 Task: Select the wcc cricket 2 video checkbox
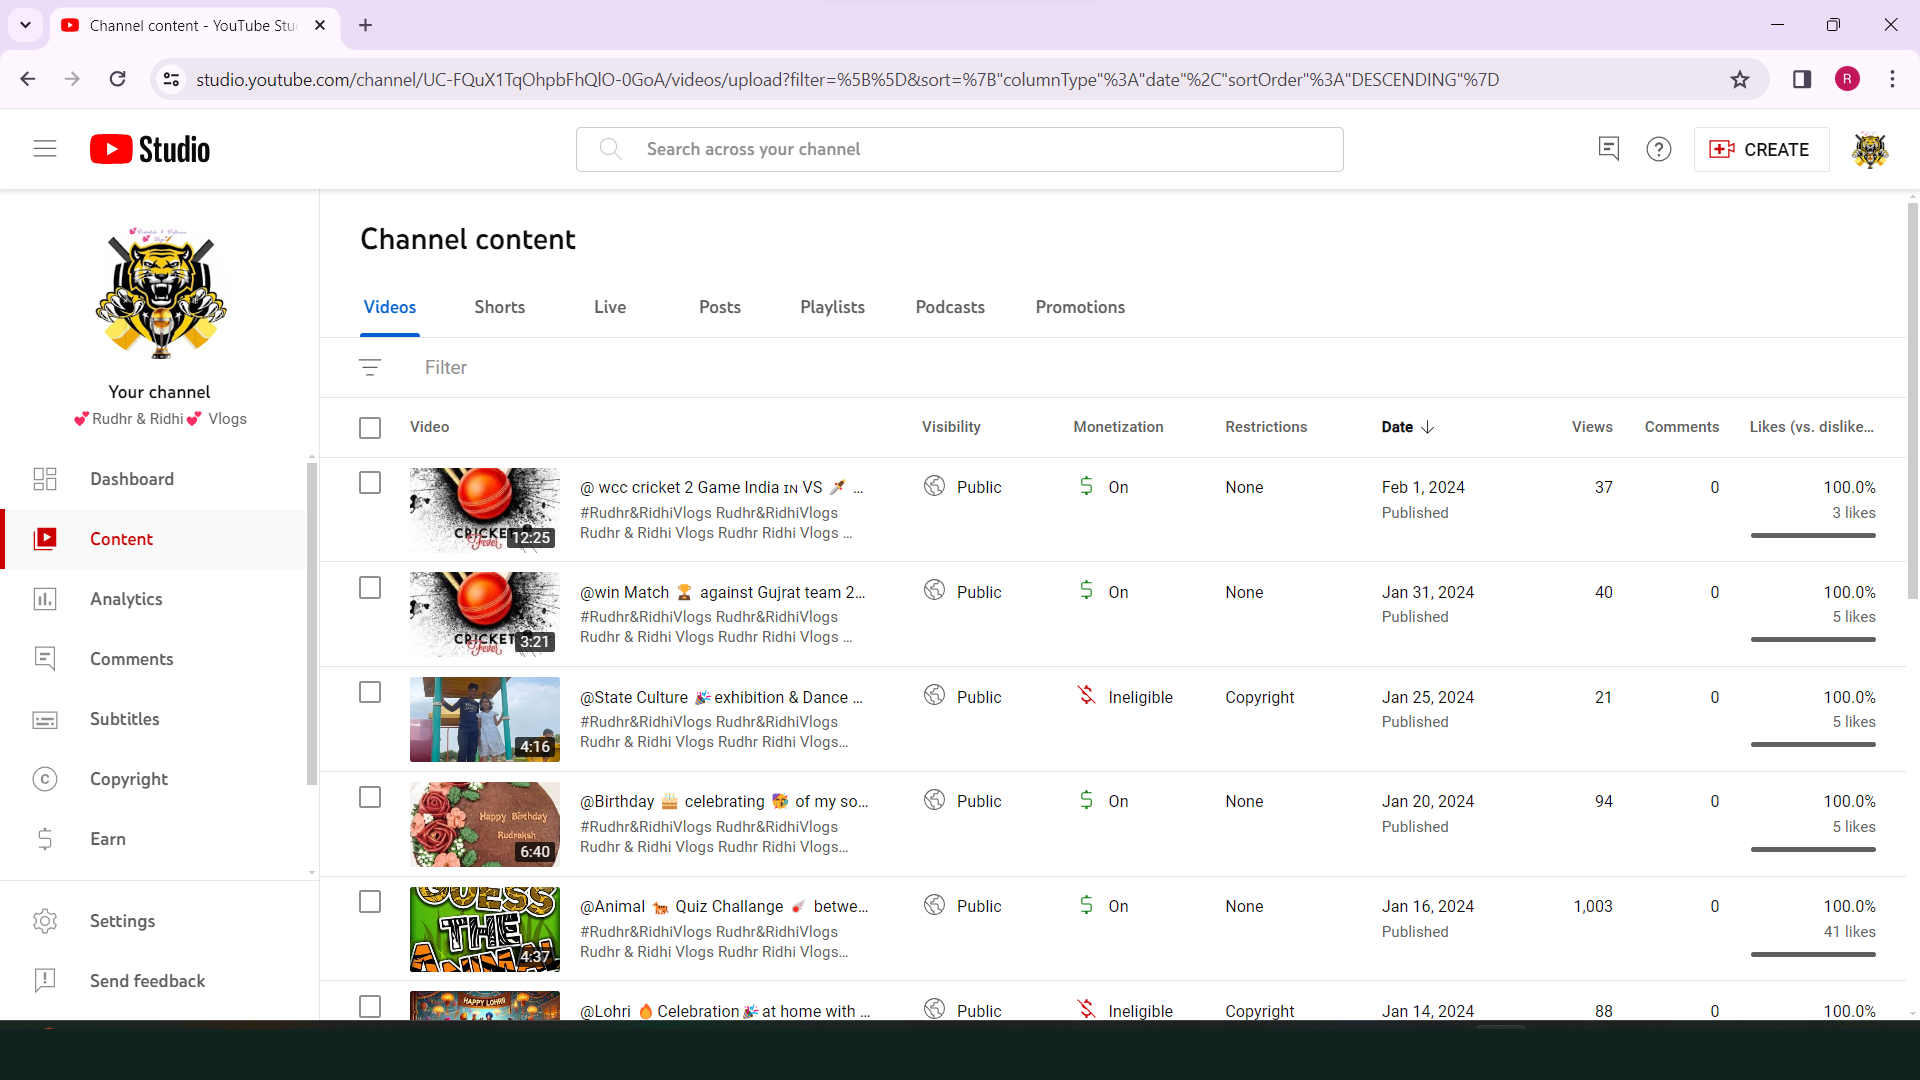(x=370, y=483)
